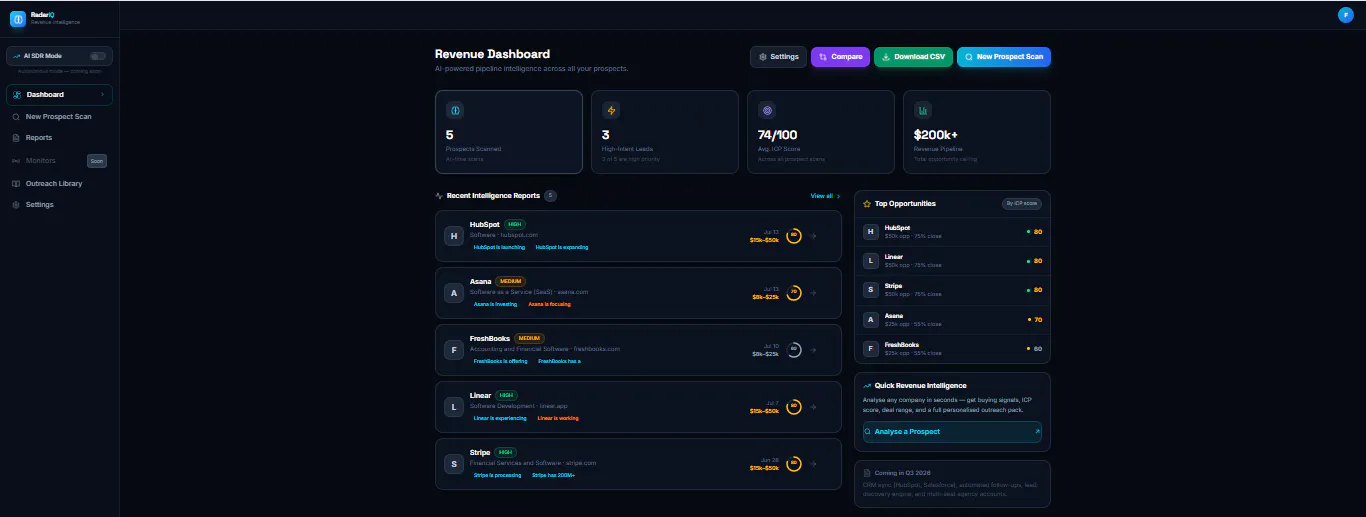Open FreshBooks report via arrow

click(x=814, y=350)
